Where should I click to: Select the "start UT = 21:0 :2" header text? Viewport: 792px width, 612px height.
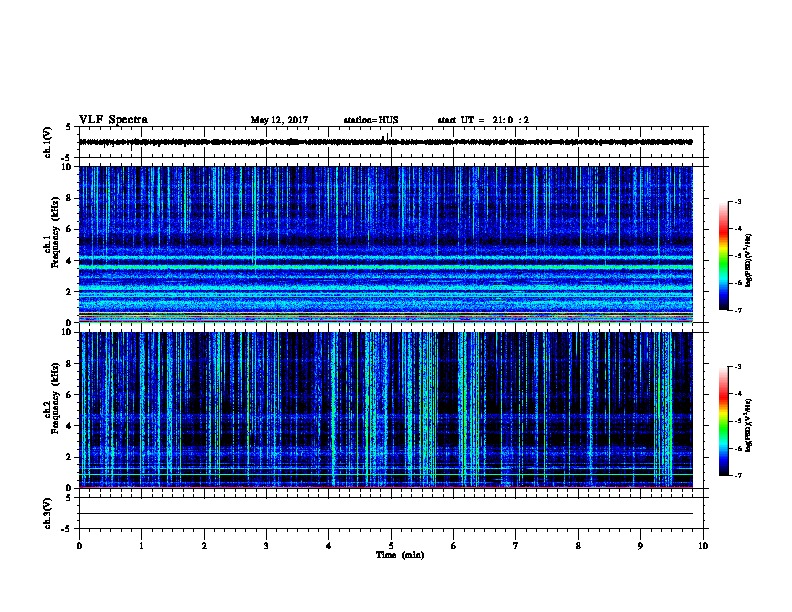tap(483, 120)
